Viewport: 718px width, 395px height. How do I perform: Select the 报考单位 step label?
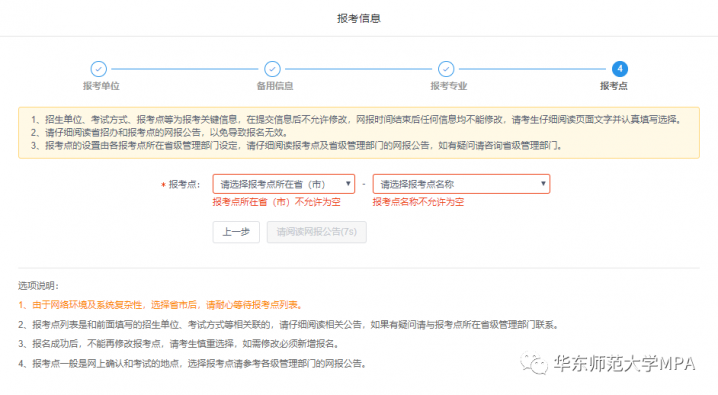pyautogui.click(x=101, y=86)
